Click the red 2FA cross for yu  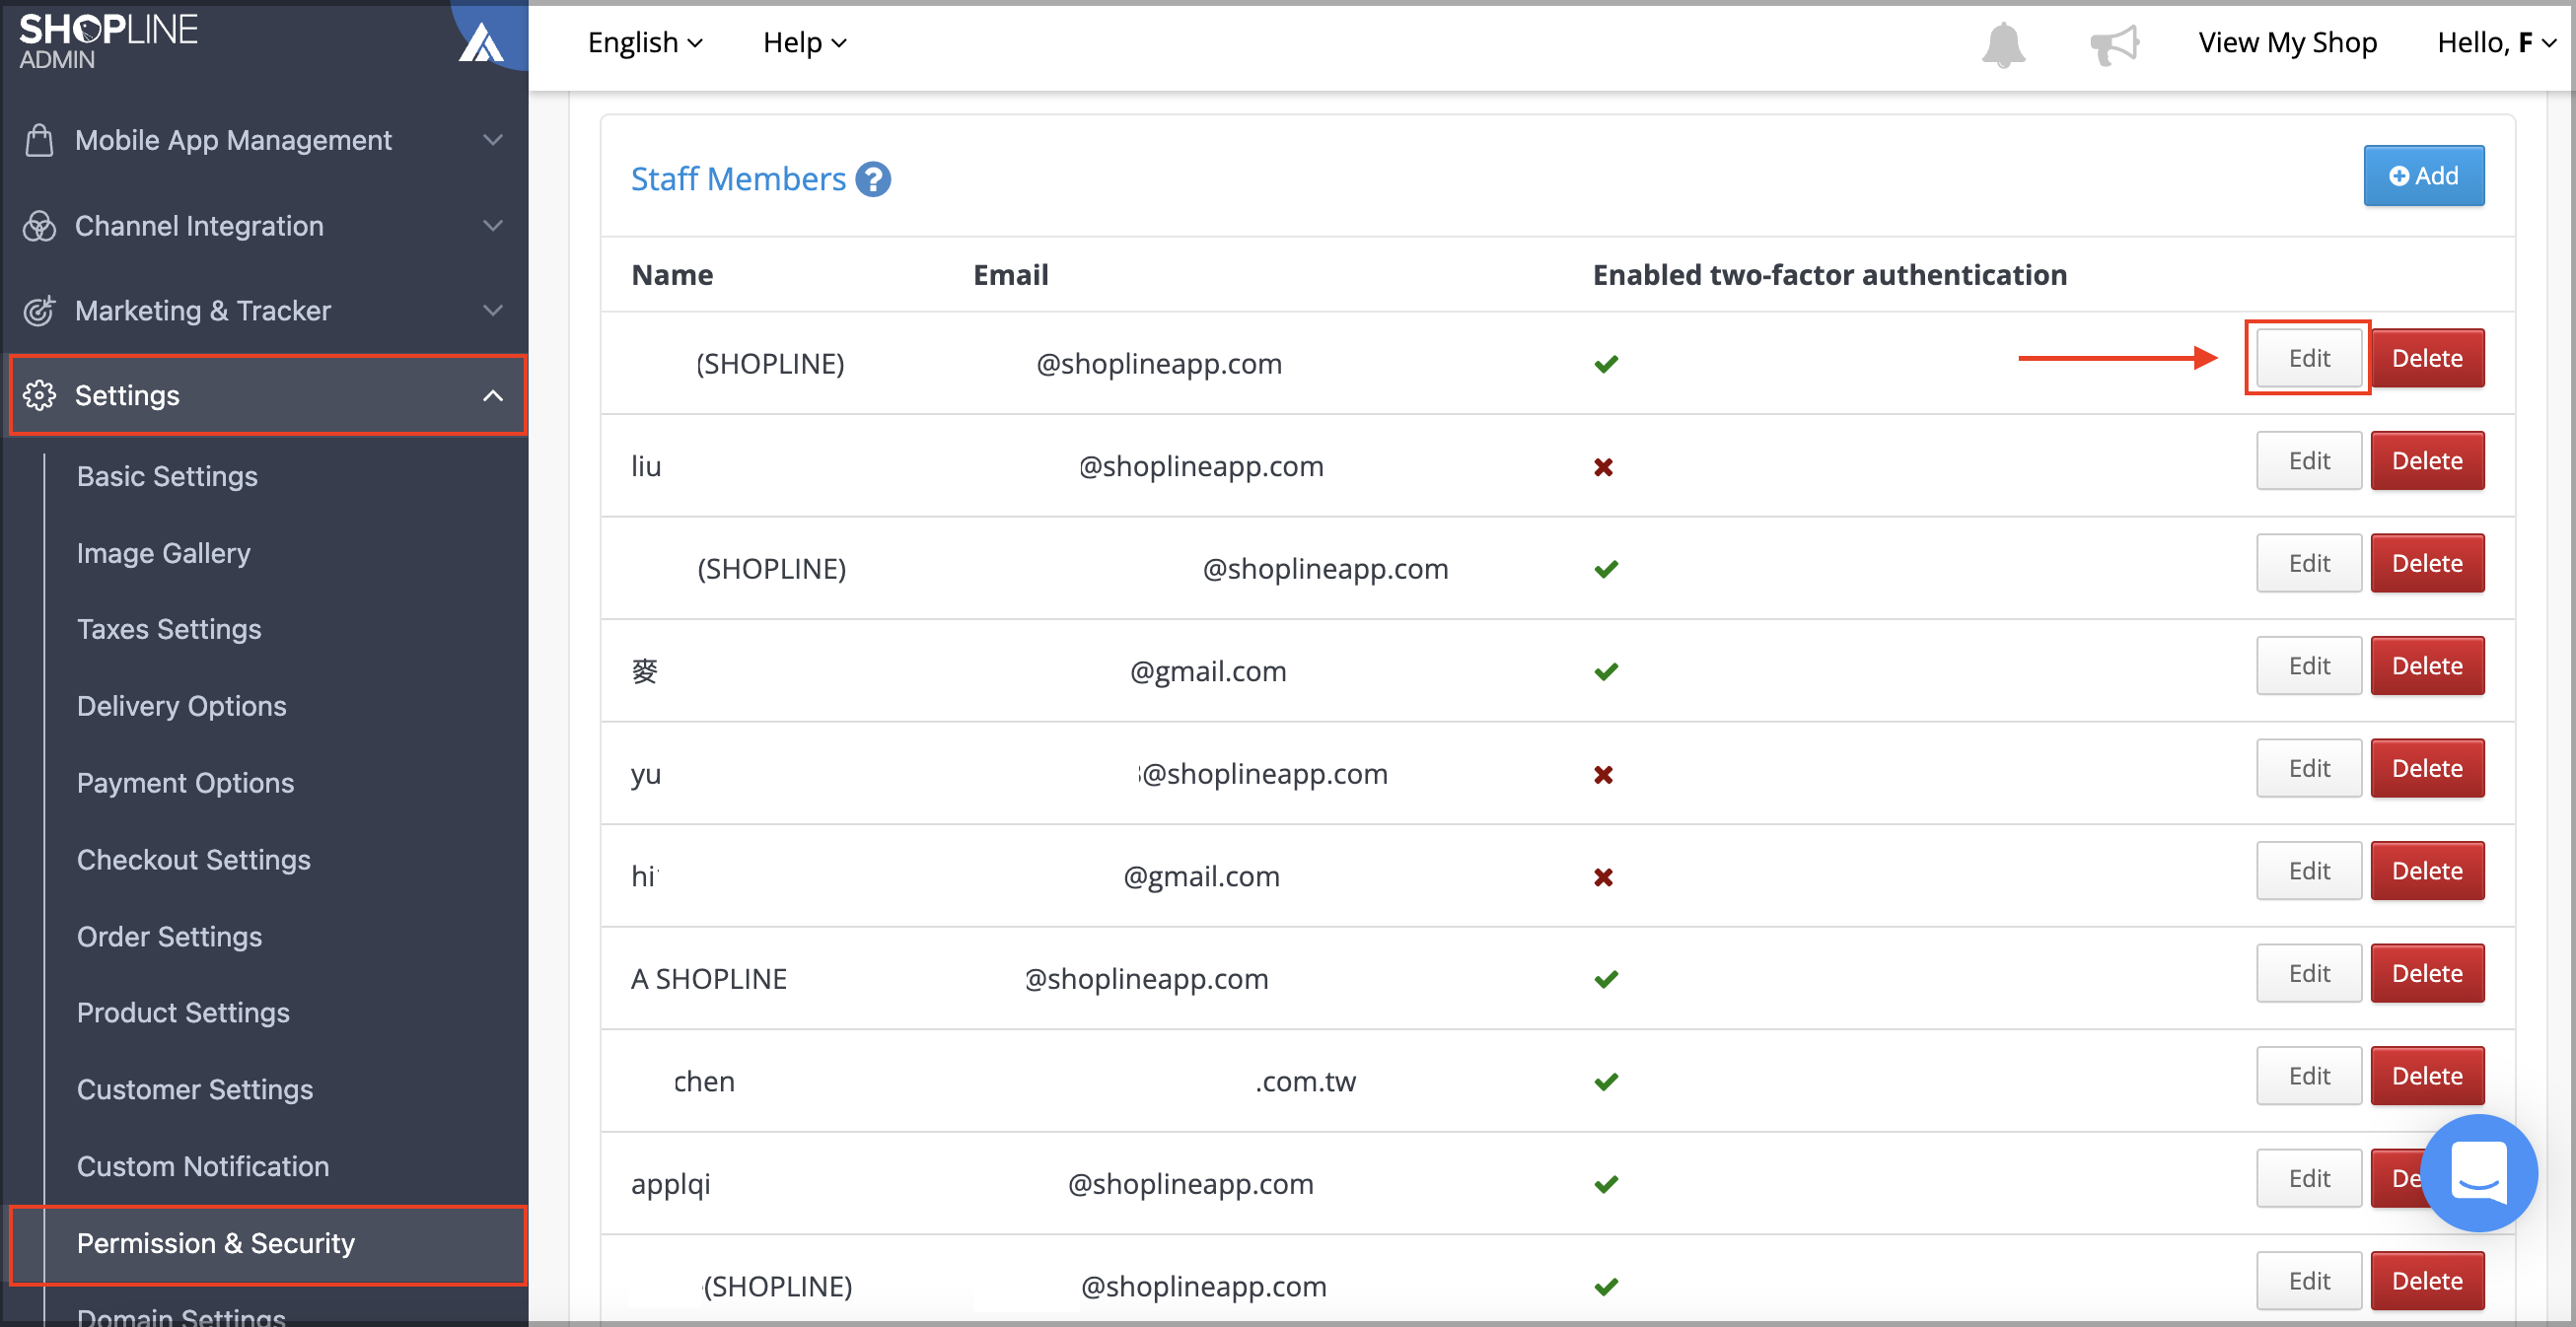pos(1603,775)
